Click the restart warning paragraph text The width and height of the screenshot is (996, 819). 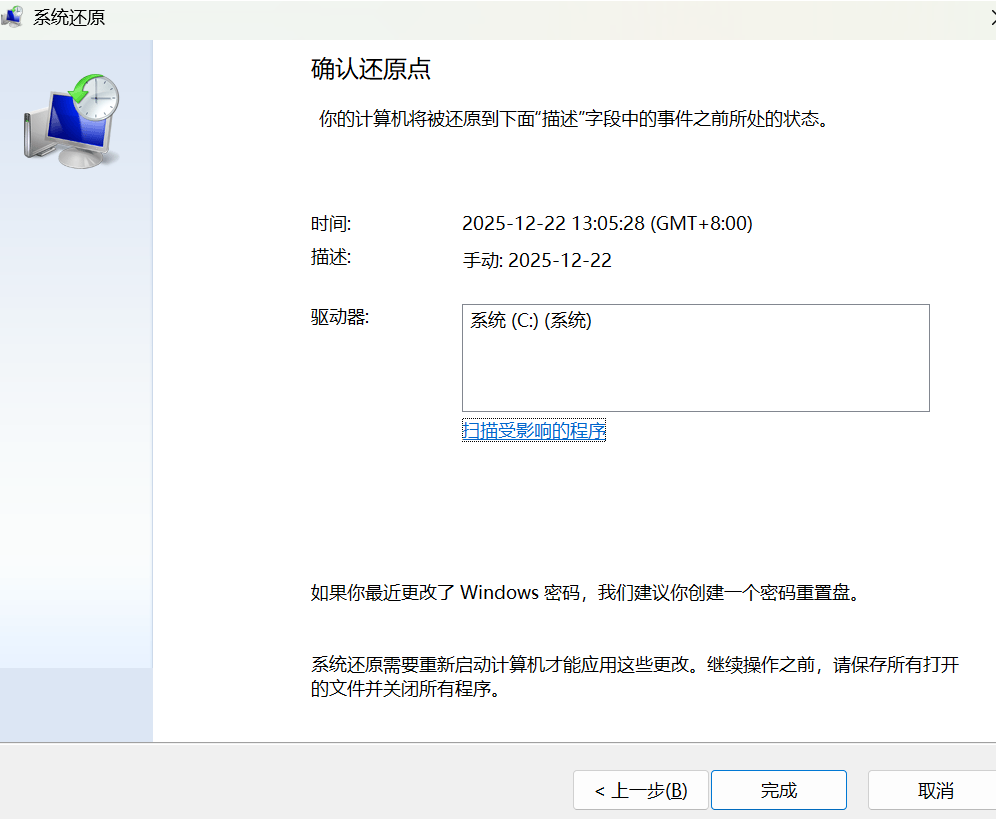(634, 677)
